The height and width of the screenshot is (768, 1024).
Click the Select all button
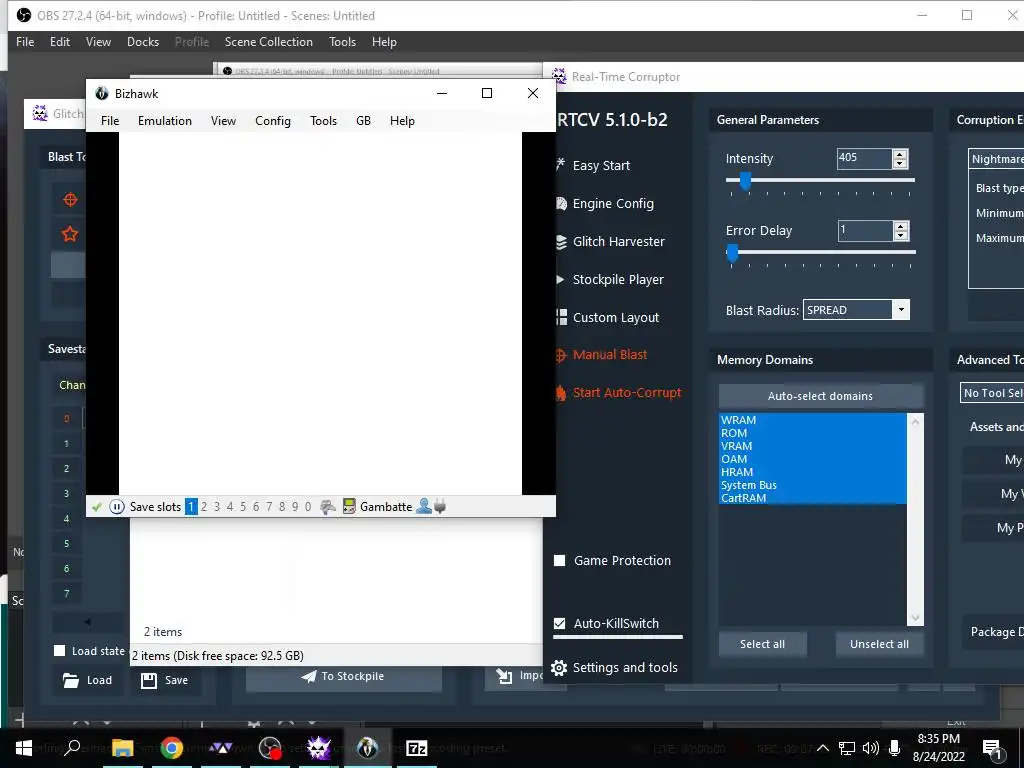(762, 644)
